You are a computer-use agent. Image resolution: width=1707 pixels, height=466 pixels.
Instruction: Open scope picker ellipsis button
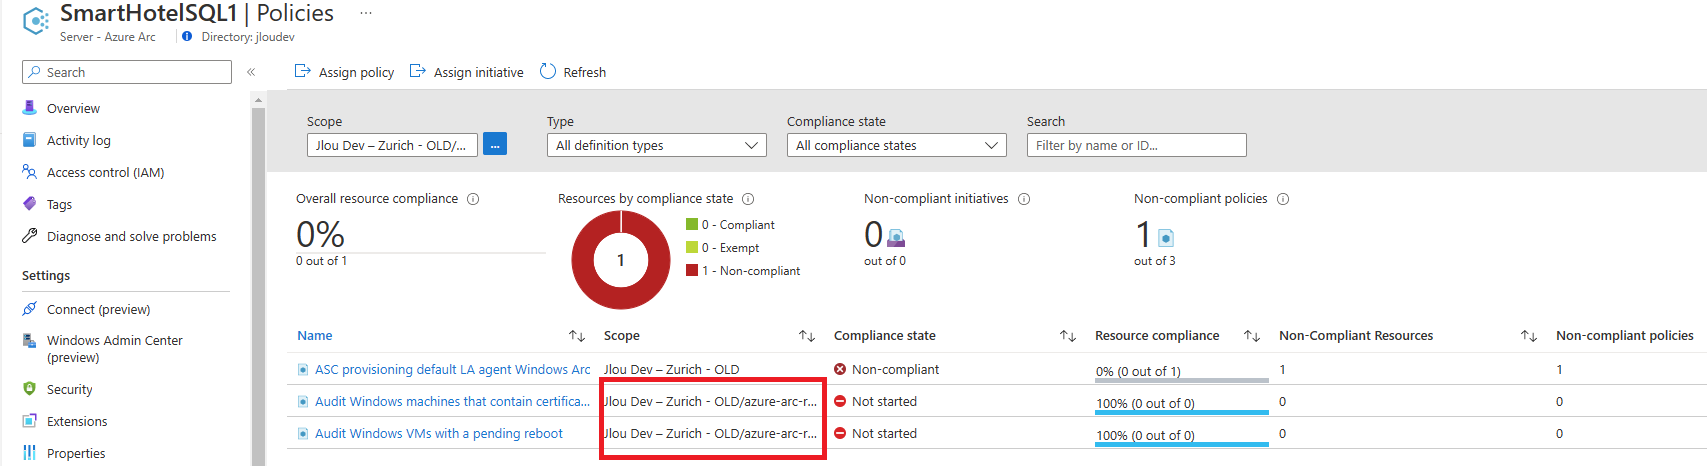495,144
